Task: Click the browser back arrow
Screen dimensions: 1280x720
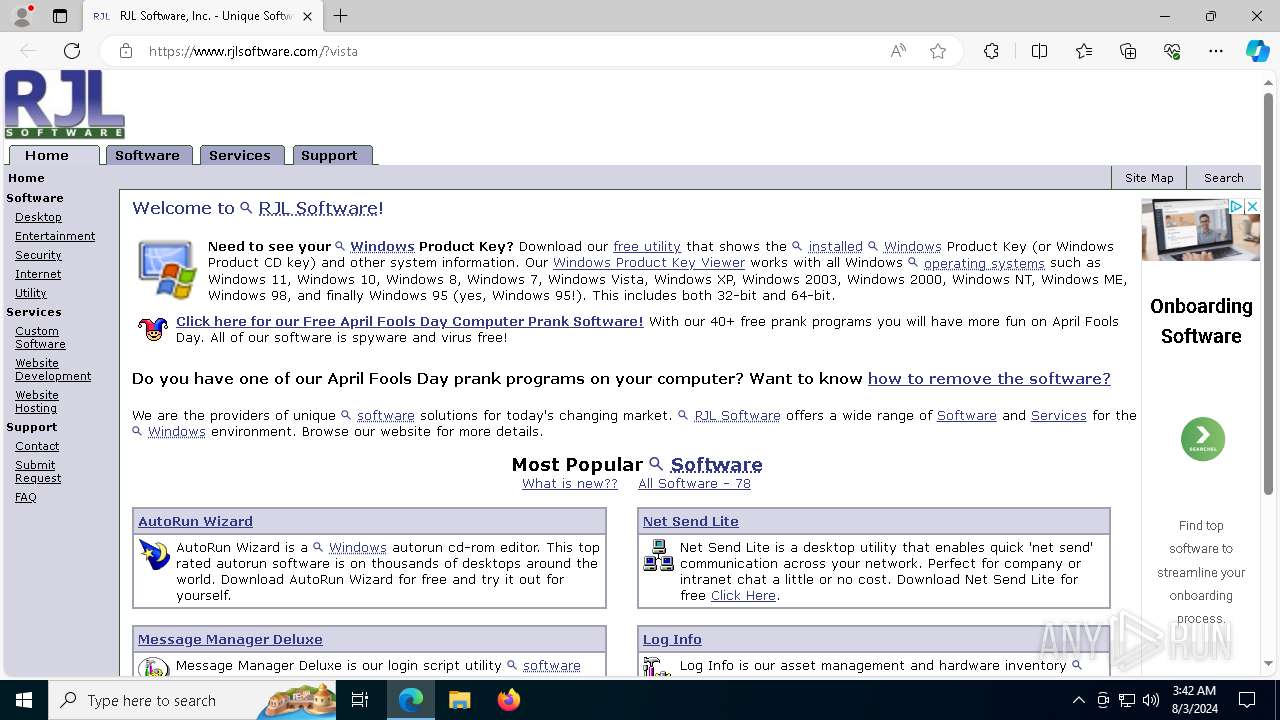Action: point(28,51)
